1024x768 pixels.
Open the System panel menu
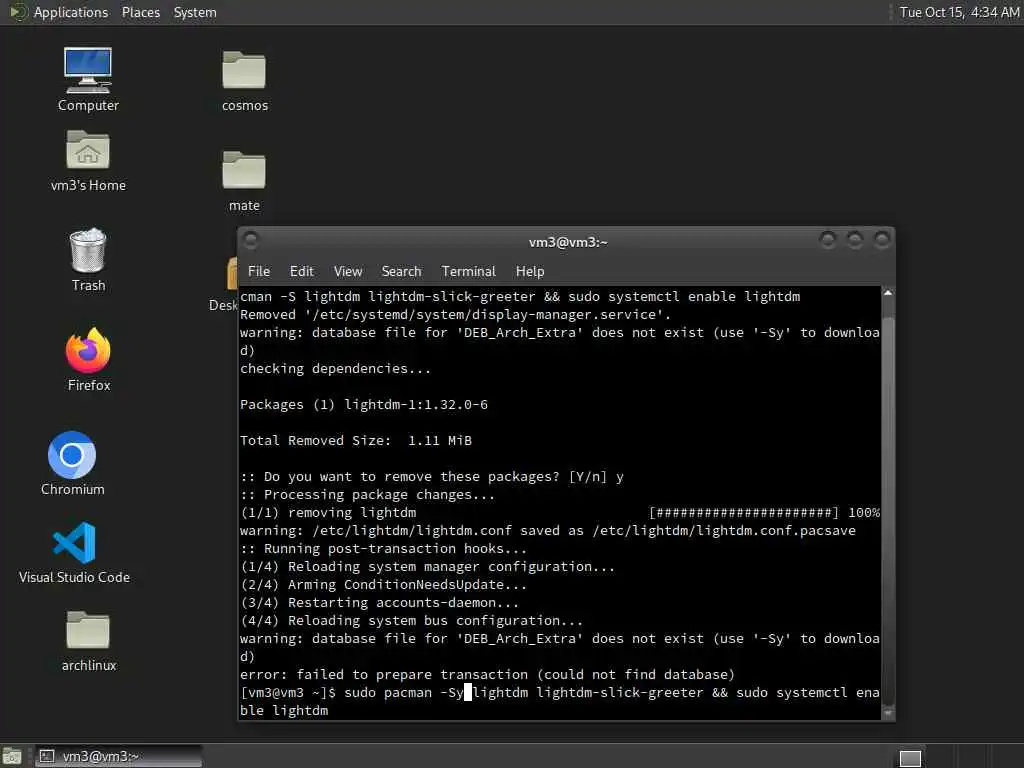(x=195, y=12)
